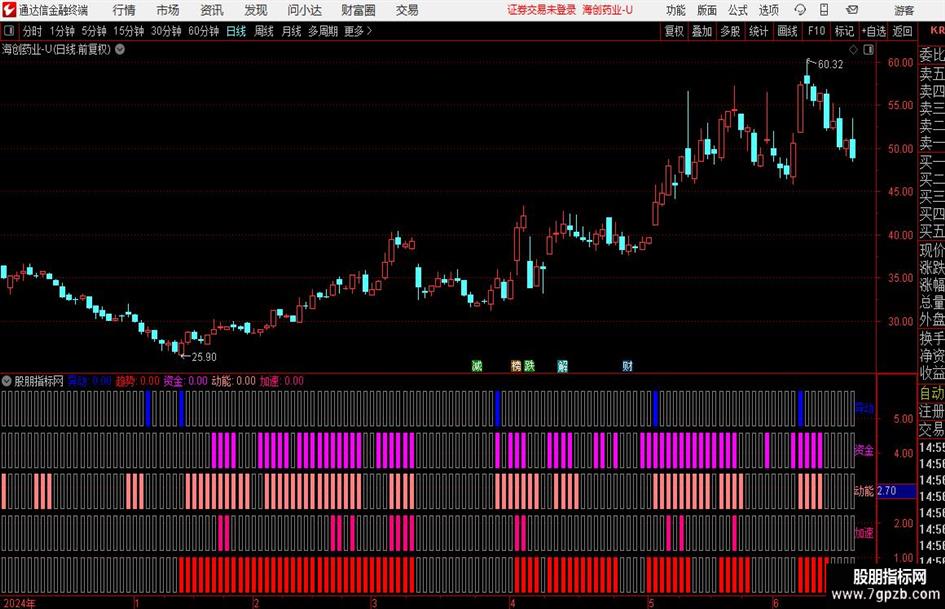Switch to 1分钟 period tab
This screenshot has height=609, width=945.
[62, 31]
